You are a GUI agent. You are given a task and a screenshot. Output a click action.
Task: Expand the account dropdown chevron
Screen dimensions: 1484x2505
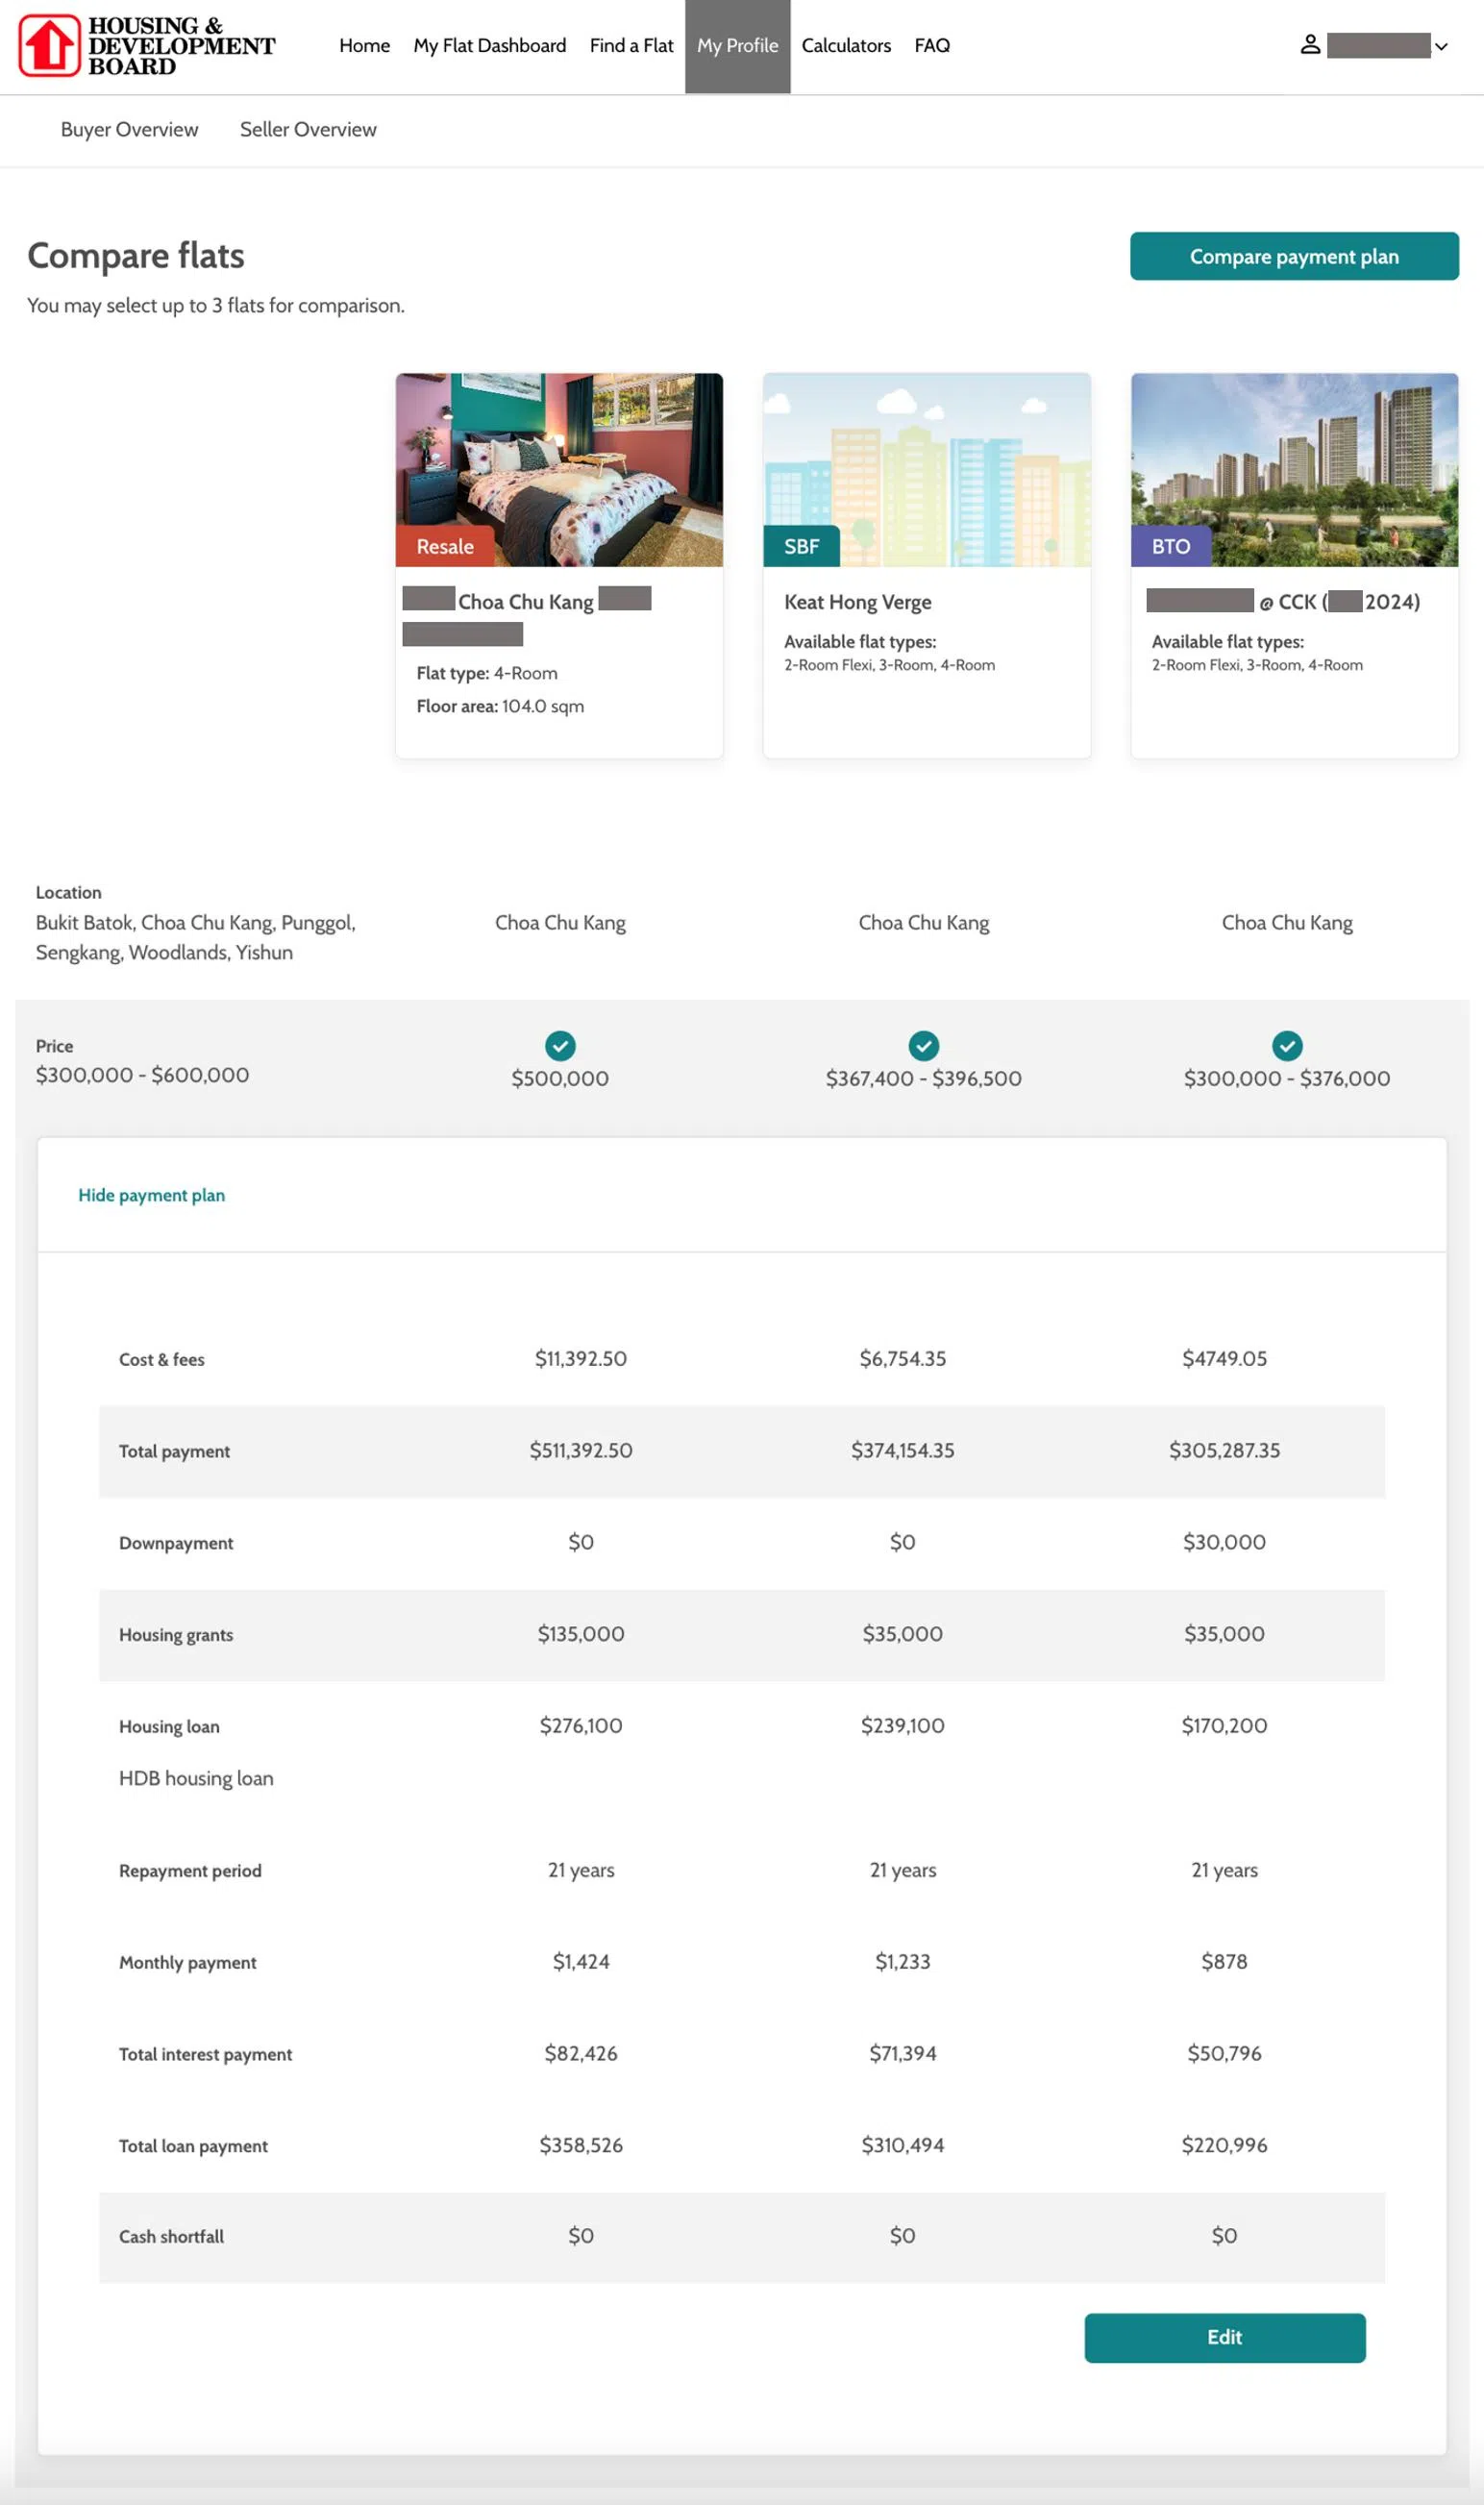[x=1440, y=47]
